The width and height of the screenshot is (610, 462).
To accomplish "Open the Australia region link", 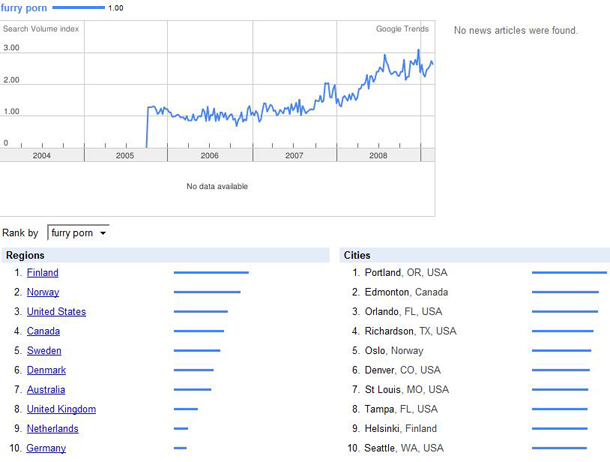I will tap(46, 390).
